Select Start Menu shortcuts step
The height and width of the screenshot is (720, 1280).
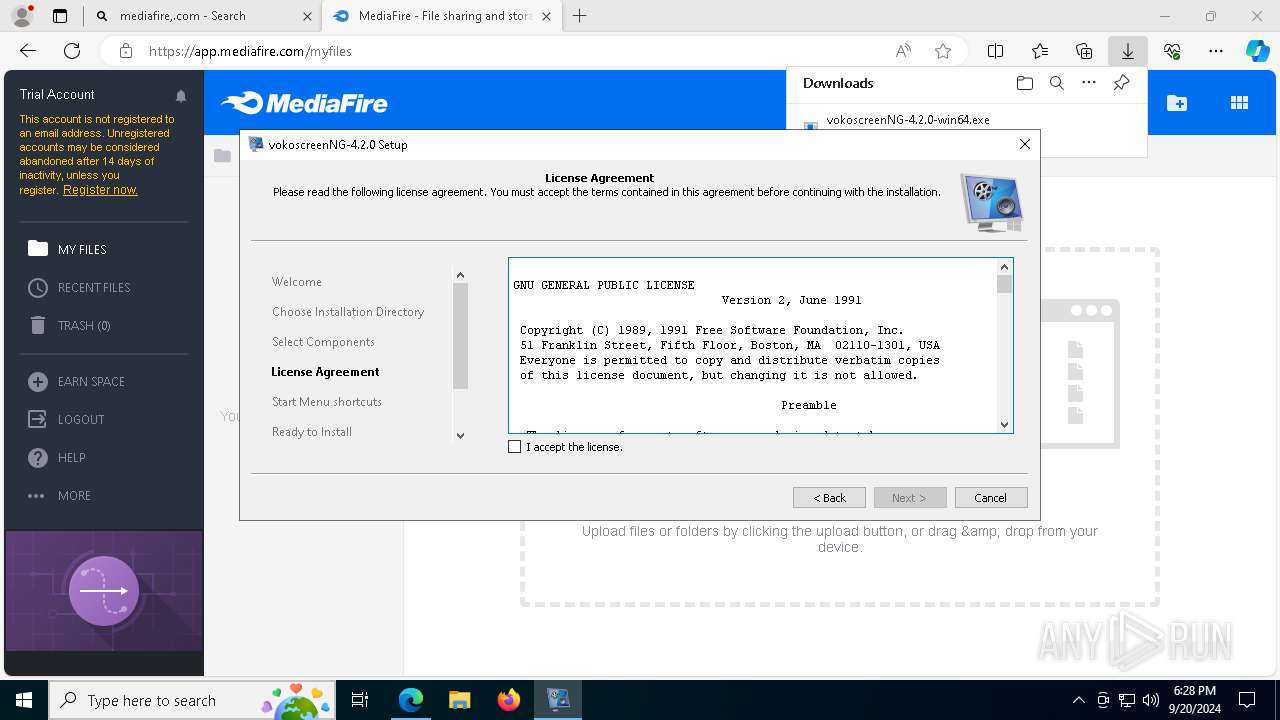click(x=327, y=402)
